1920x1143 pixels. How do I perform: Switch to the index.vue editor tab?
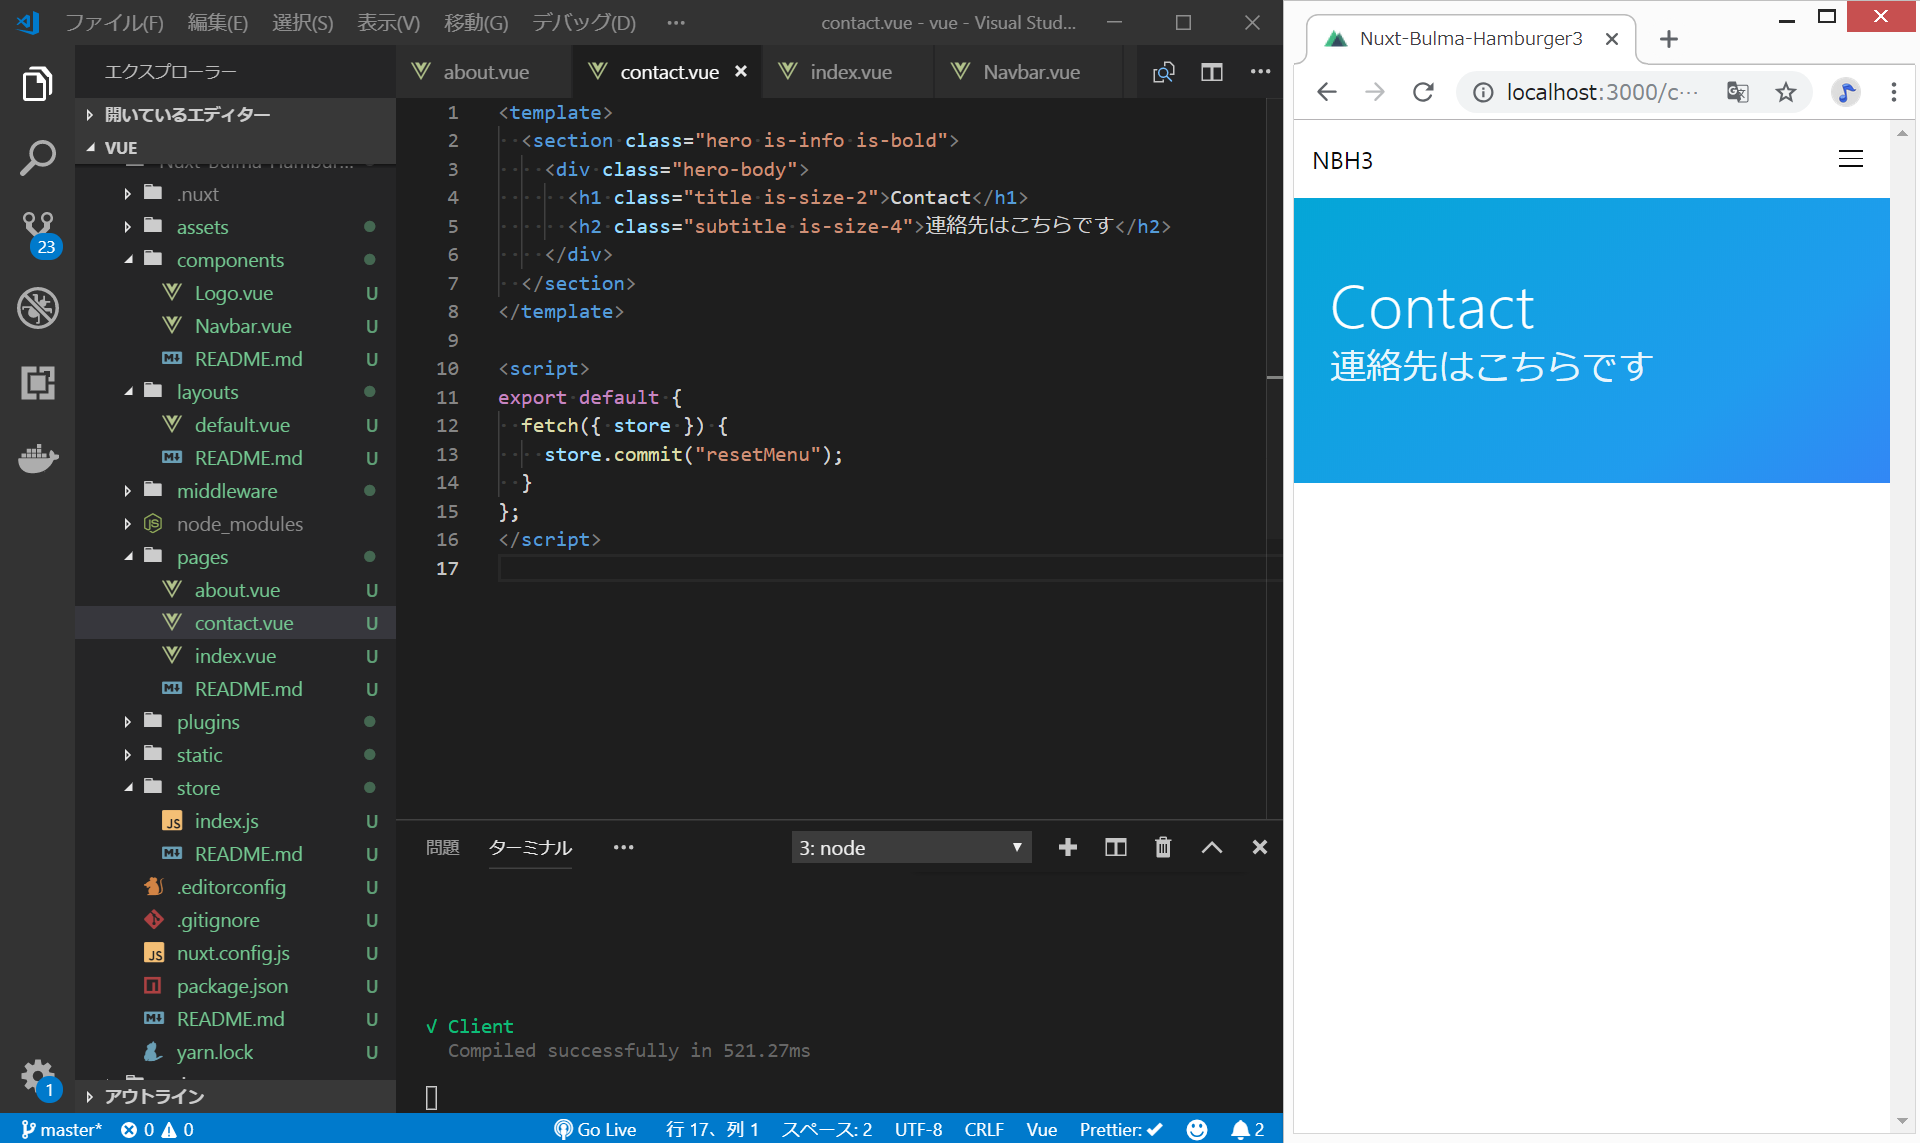850,72
